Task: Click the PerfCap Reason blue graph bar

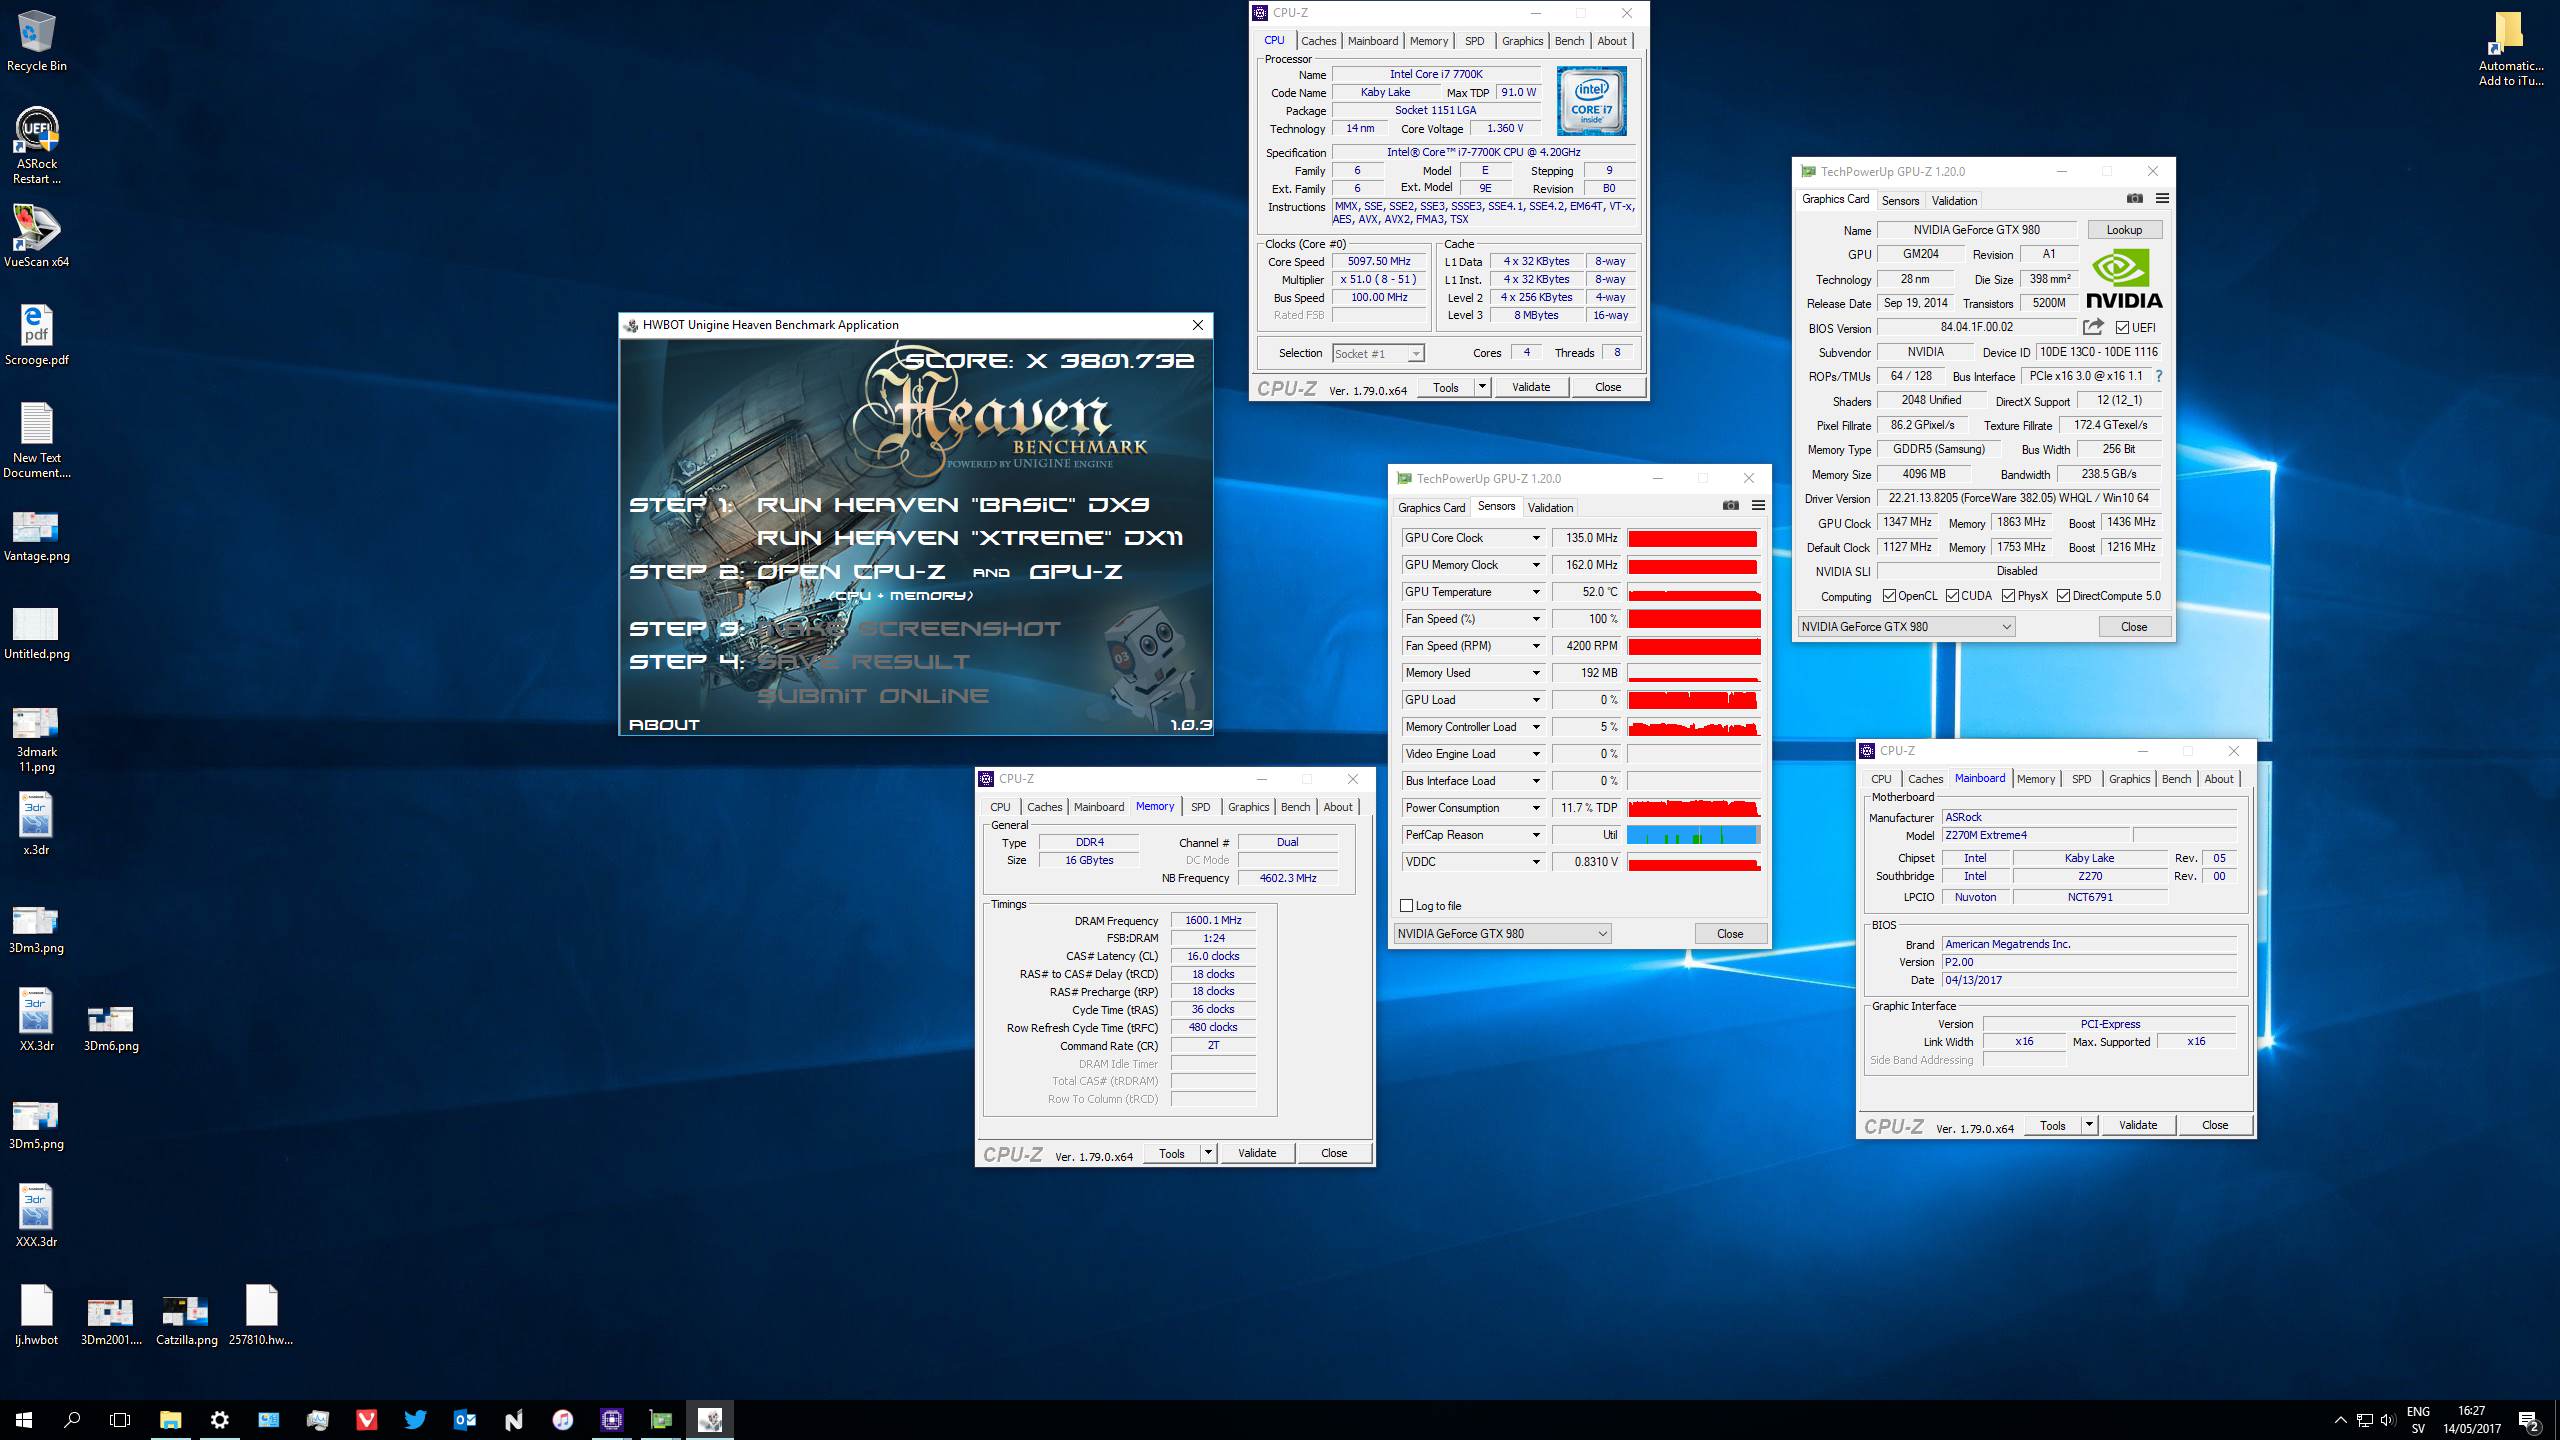Action: tap(1693, 835)
